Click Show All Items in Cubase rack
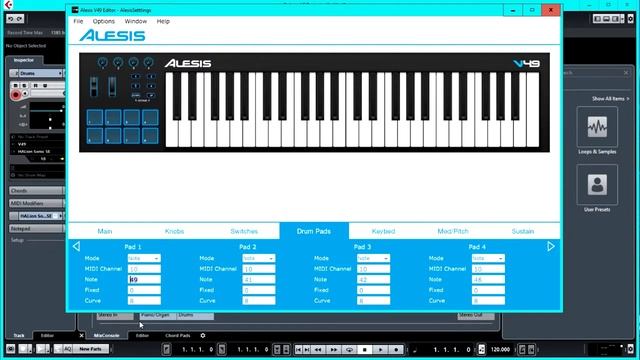The width and height of the screenshot is (640, 360). [x=611, y=99]
